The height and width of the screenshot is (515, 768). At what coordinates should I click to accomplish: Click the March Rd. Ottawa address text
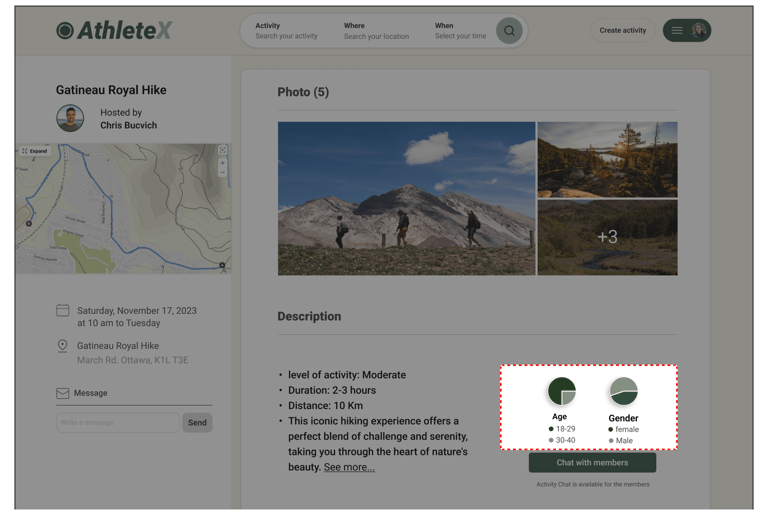[132, 360]
